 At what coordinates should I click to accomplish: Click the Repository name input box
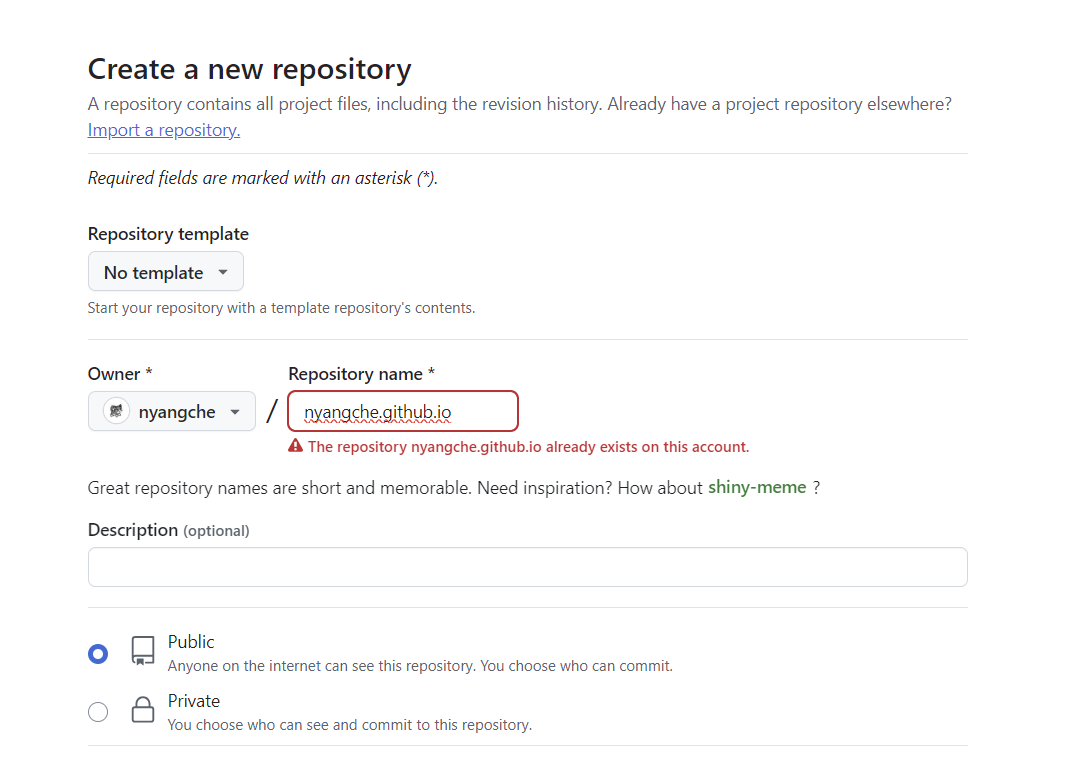[402, 411]
